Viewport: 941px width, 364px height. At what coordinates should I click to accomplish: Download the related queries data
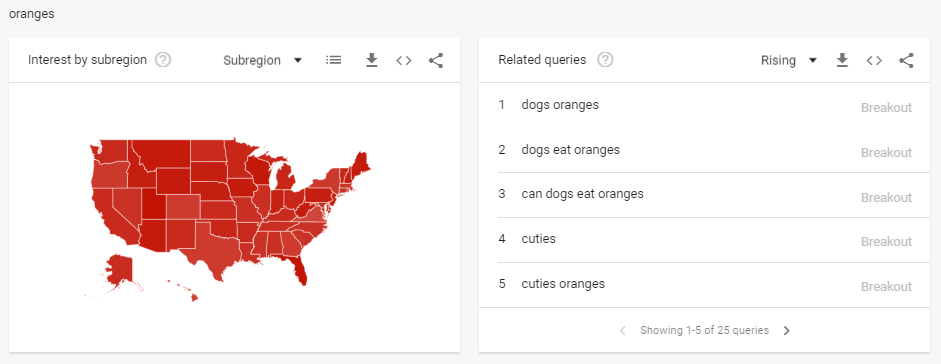click(842, 60)
